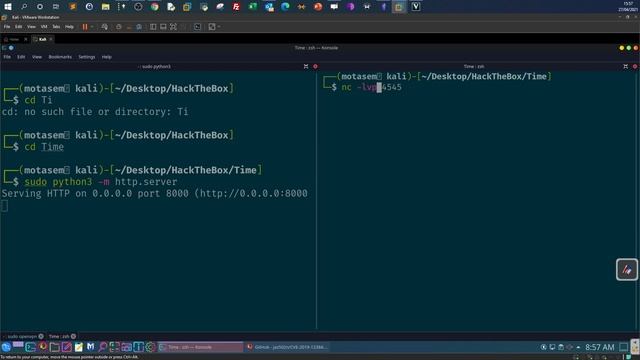Open the dropdown beside the VMware pause button
The image size is (640, 360).
[x=92, y=27]
